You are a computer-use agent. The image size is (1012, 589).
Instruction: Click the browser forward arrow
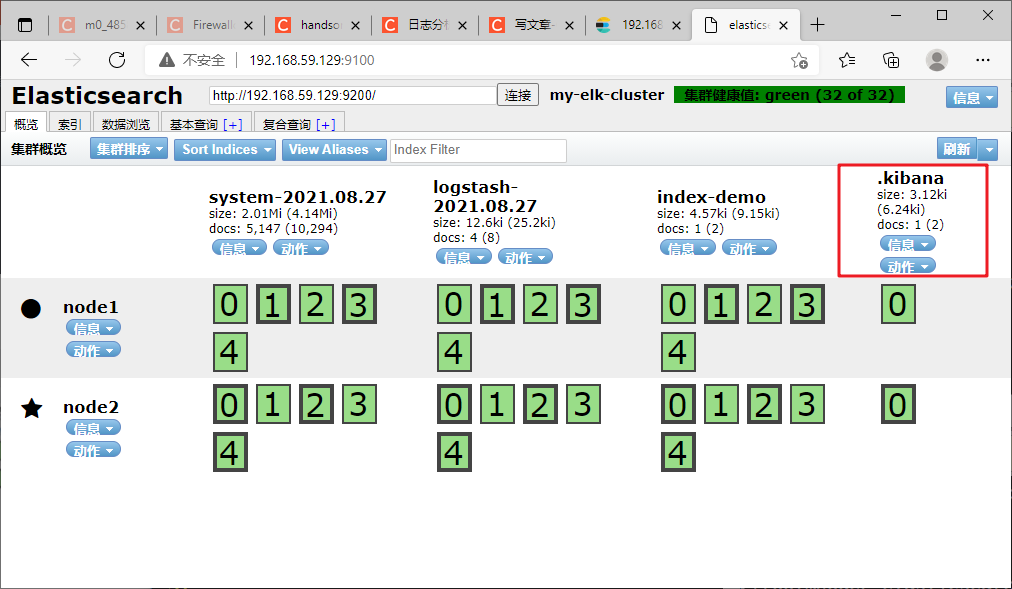point(73,60)
